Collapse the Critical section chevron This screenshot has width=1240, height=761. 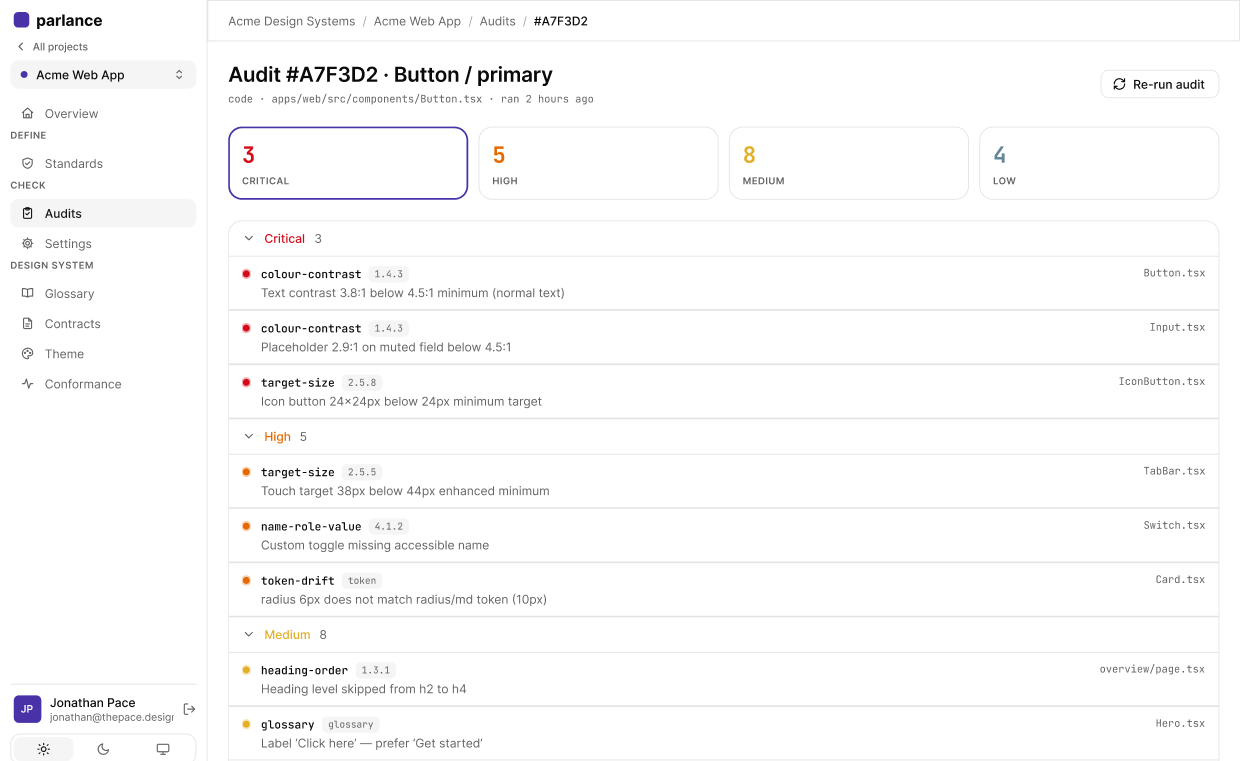coord(249,239)
